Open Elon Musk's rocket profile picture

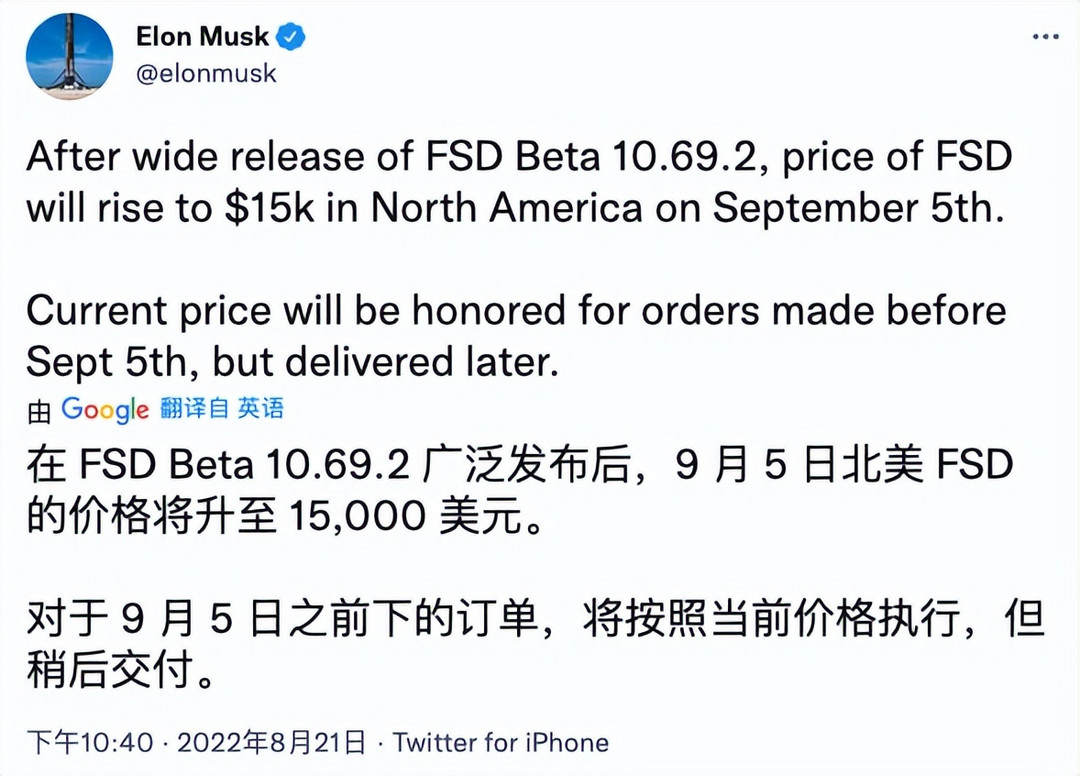click(69, 56)
